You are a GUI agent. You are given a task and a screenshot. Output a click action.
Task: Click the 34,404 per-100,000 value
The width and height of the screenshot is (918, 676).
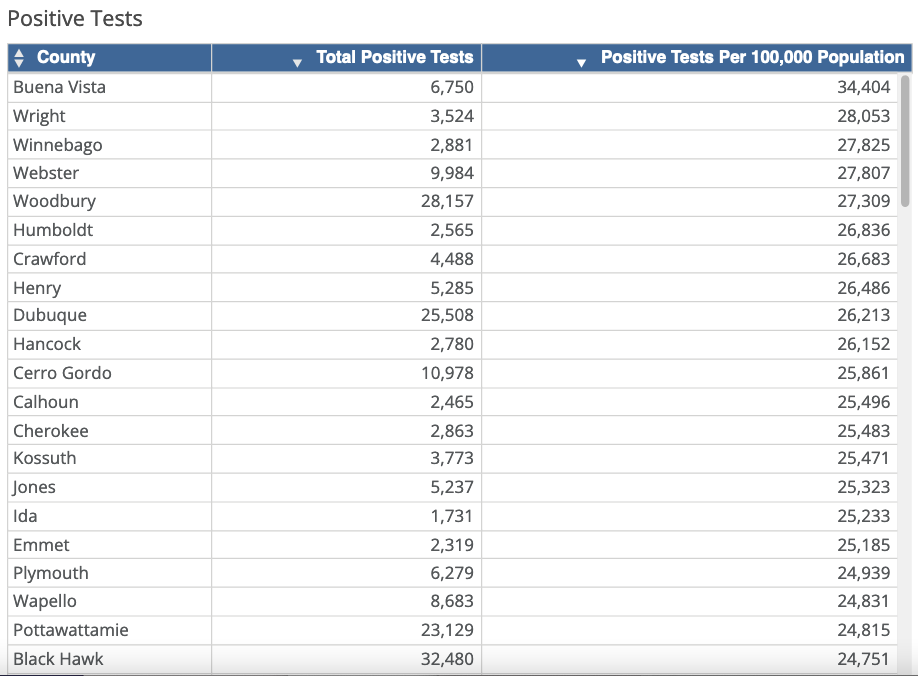[x=863, y=87]
